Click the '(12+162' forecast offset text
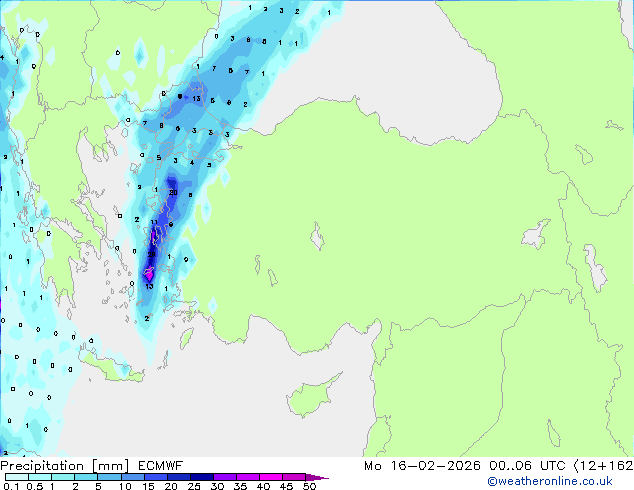 [x=603, y=466]
